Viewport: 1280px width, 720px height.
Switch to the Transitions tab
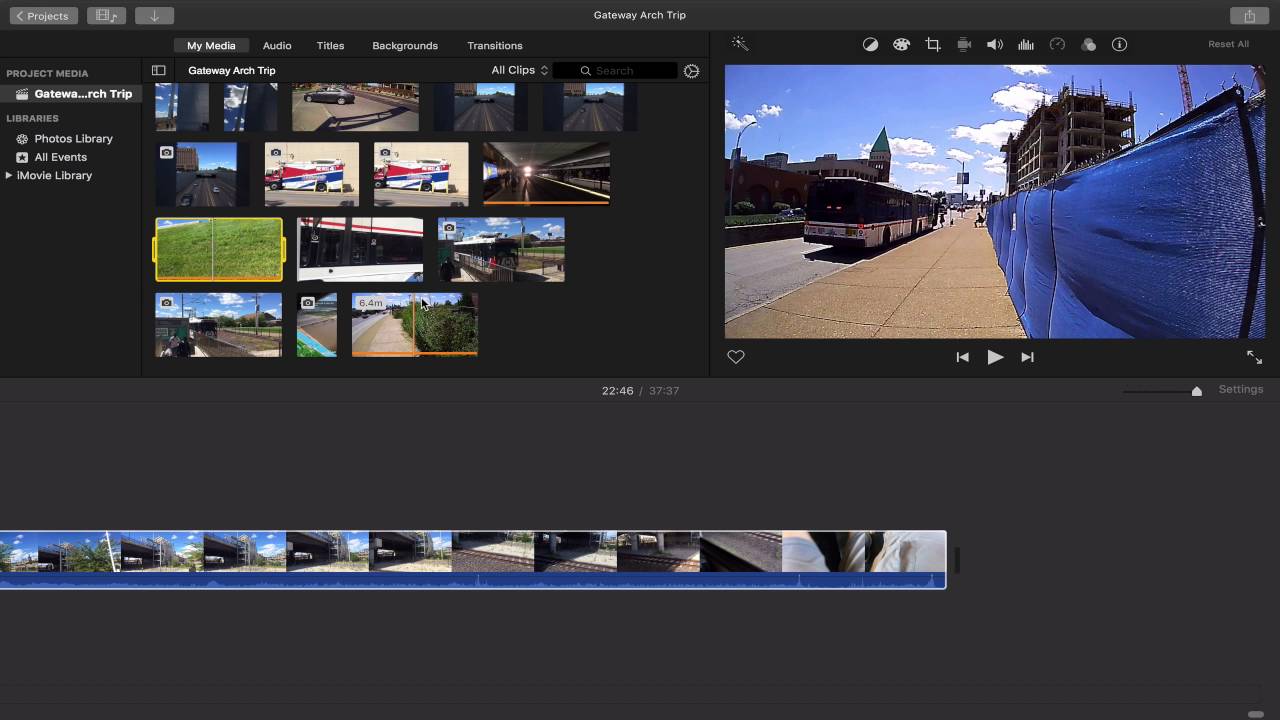tap(494, 46)
